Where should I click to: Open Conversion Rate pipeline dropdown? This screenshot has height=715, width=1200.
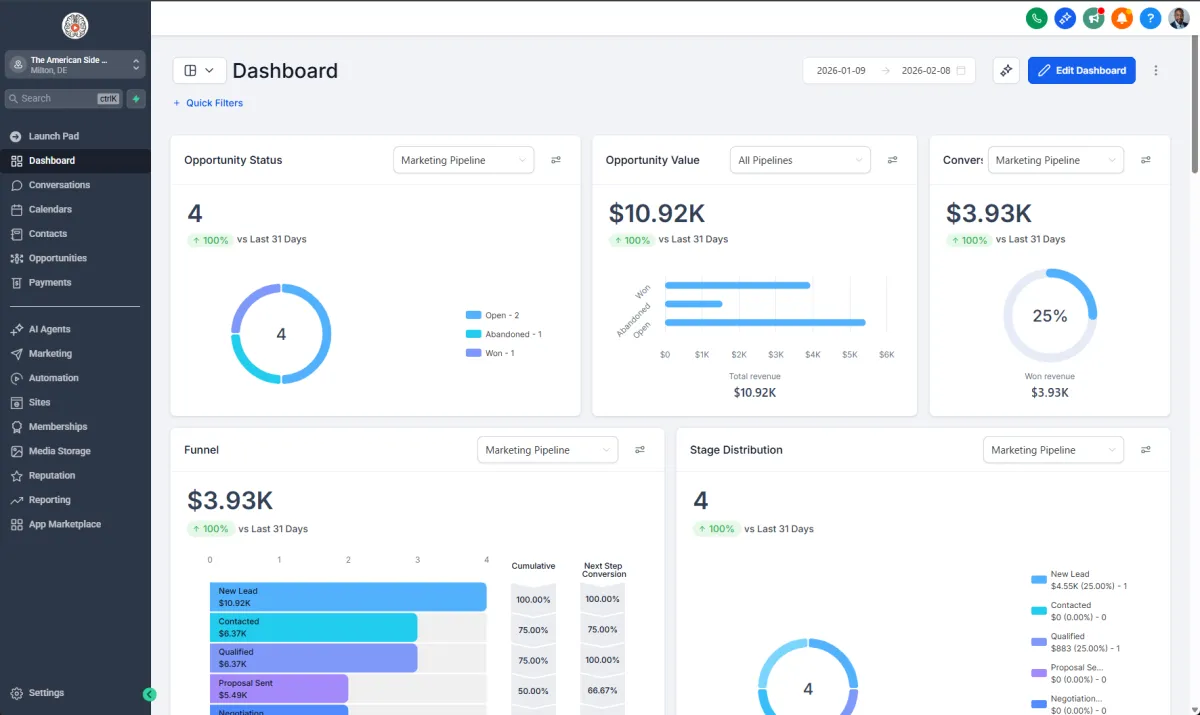coord(1055,160)
